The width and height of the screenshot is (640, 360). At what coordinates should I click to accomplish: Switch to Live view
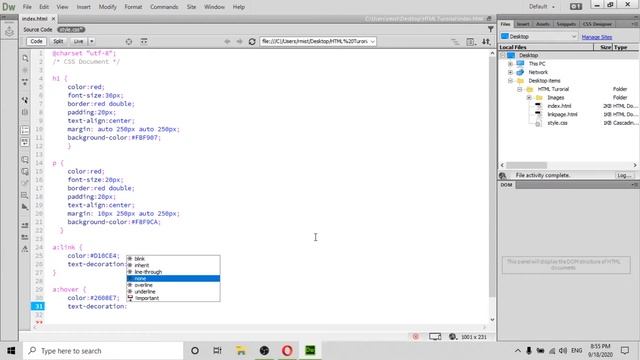coord(78,41)
